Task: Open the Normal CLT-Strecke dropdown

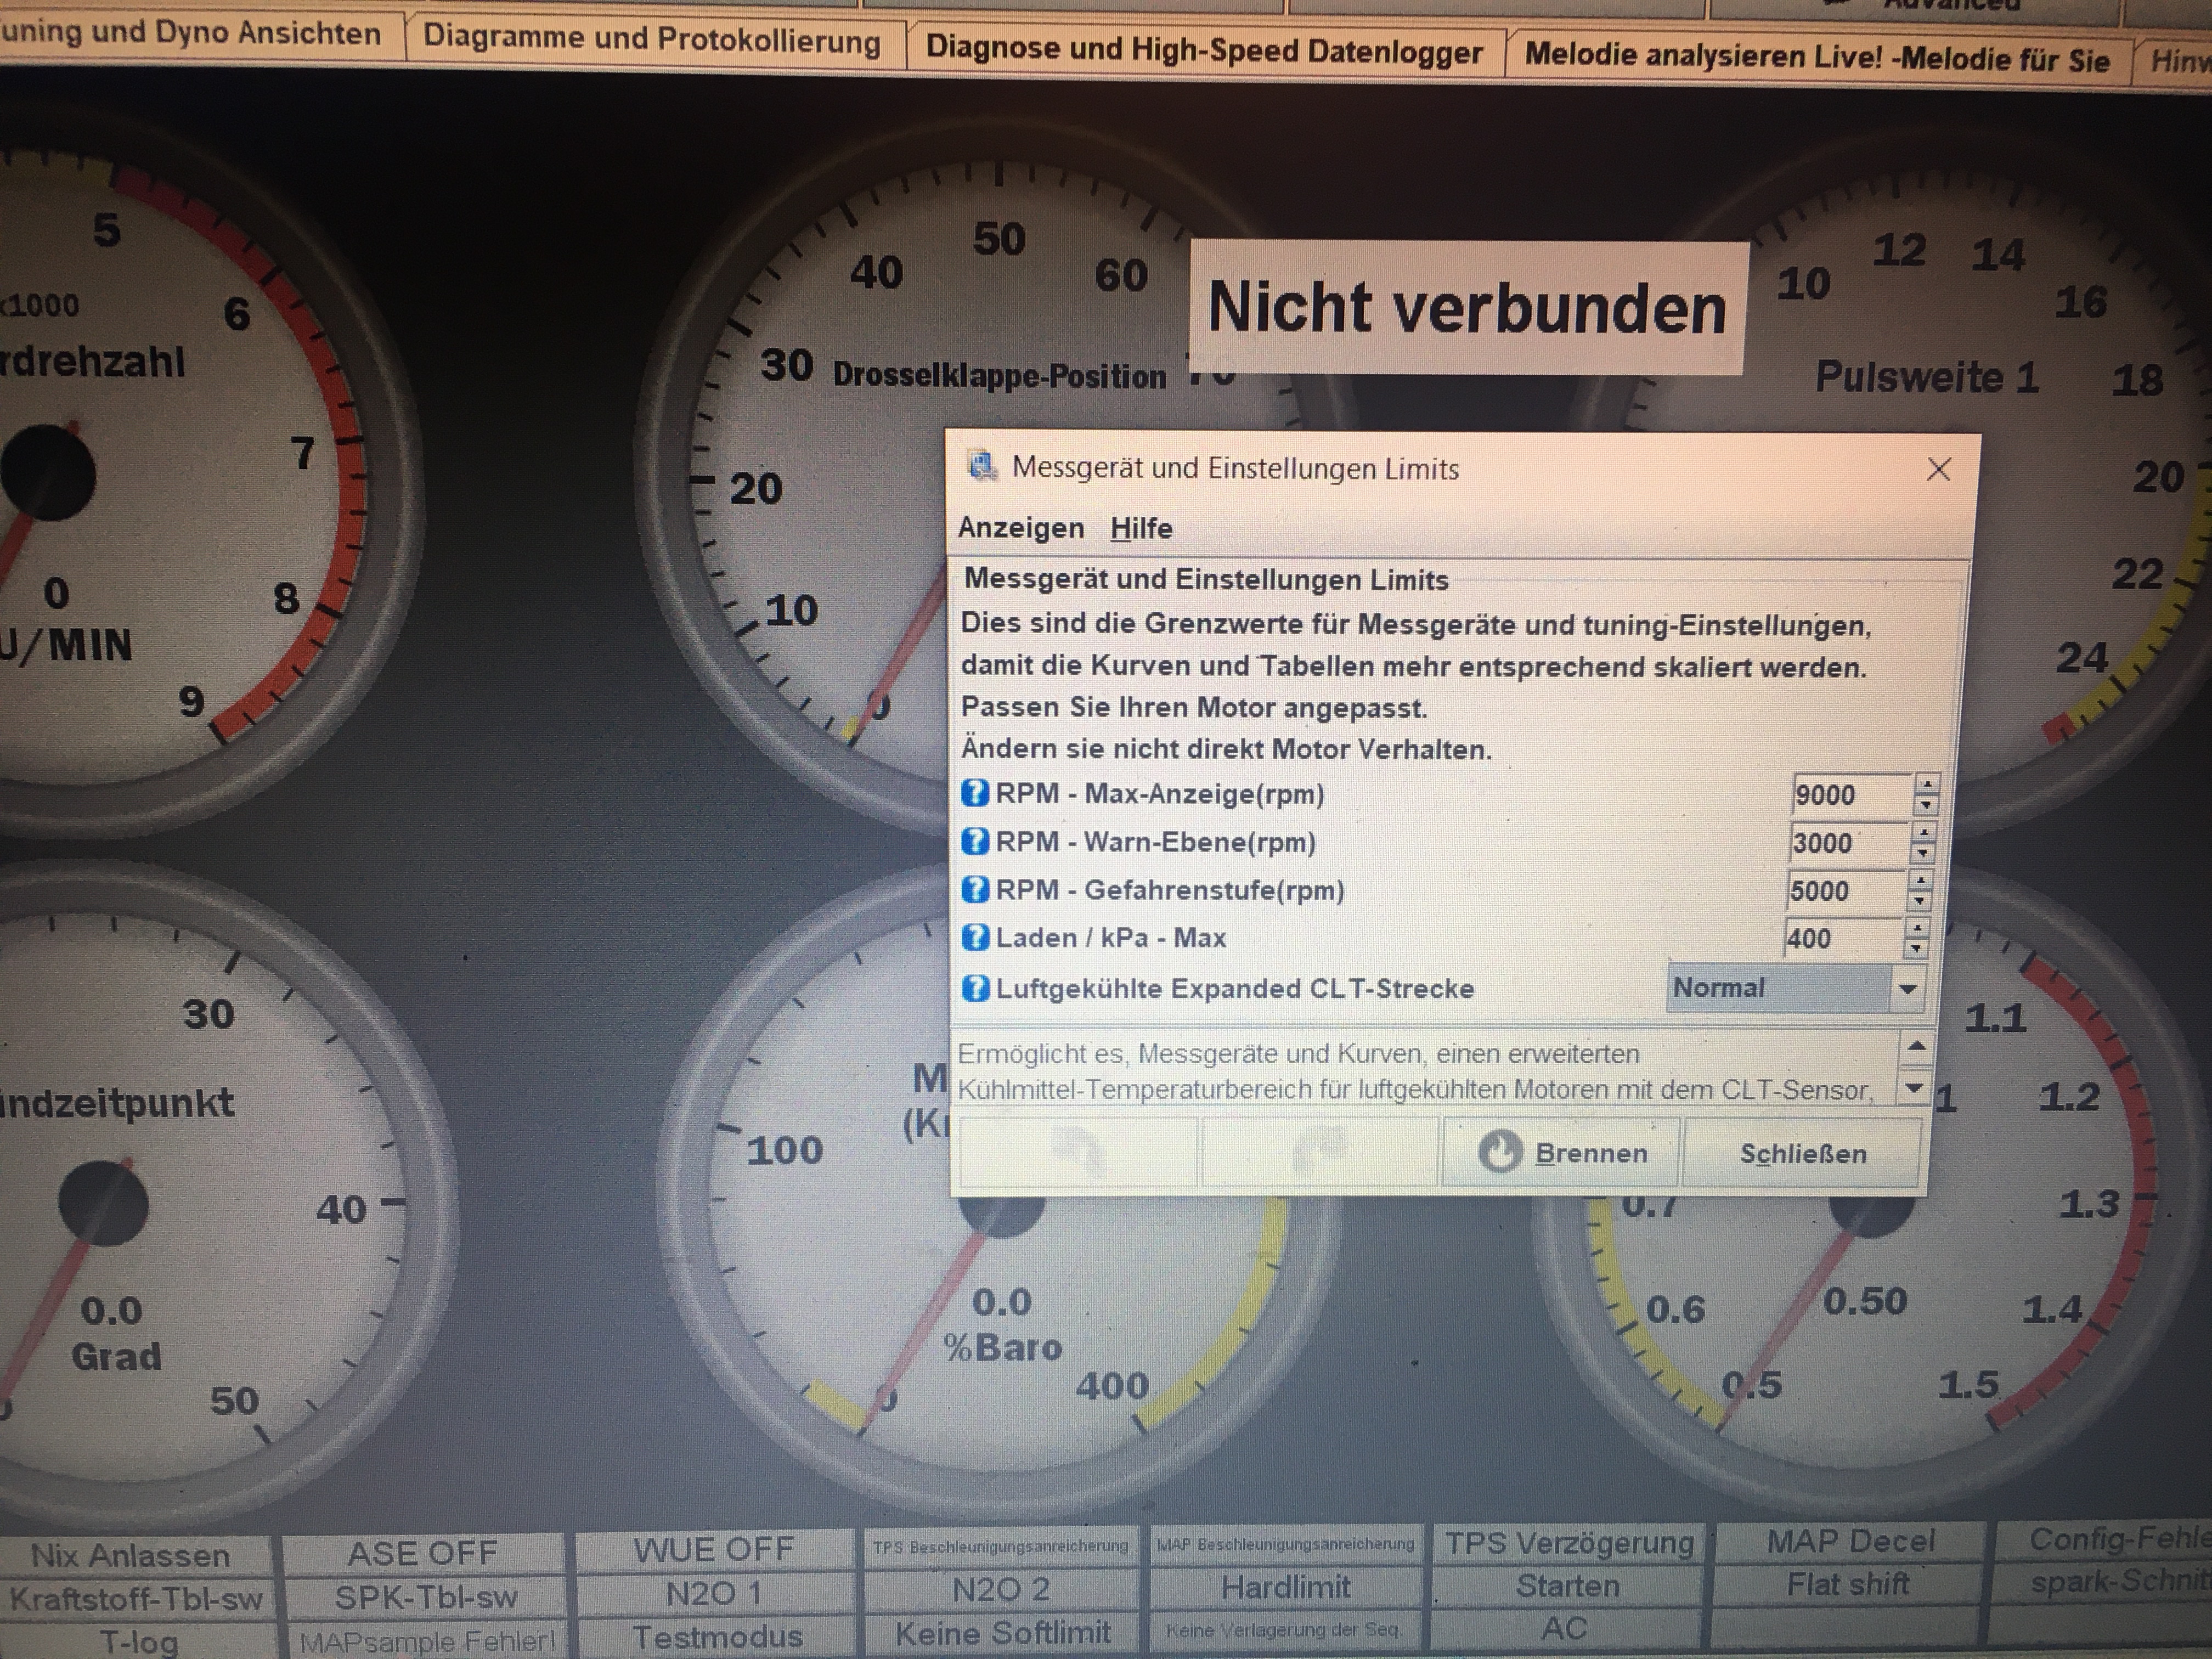Action: [1907, 989]
